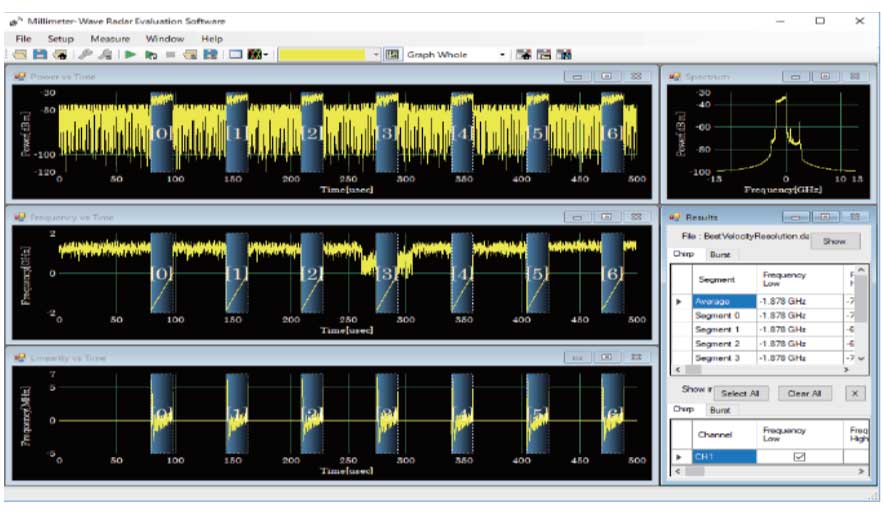Screen dimensions: 884x518
Task: Open the Graph Whole combo box
Action: [x=455, y=55]
